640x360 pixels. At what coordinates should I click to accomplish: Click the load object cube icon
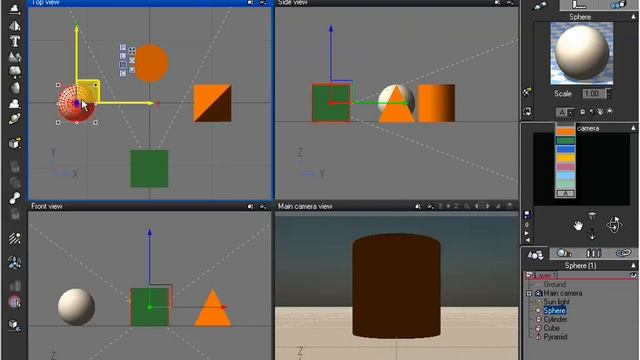tap(15, 142)
